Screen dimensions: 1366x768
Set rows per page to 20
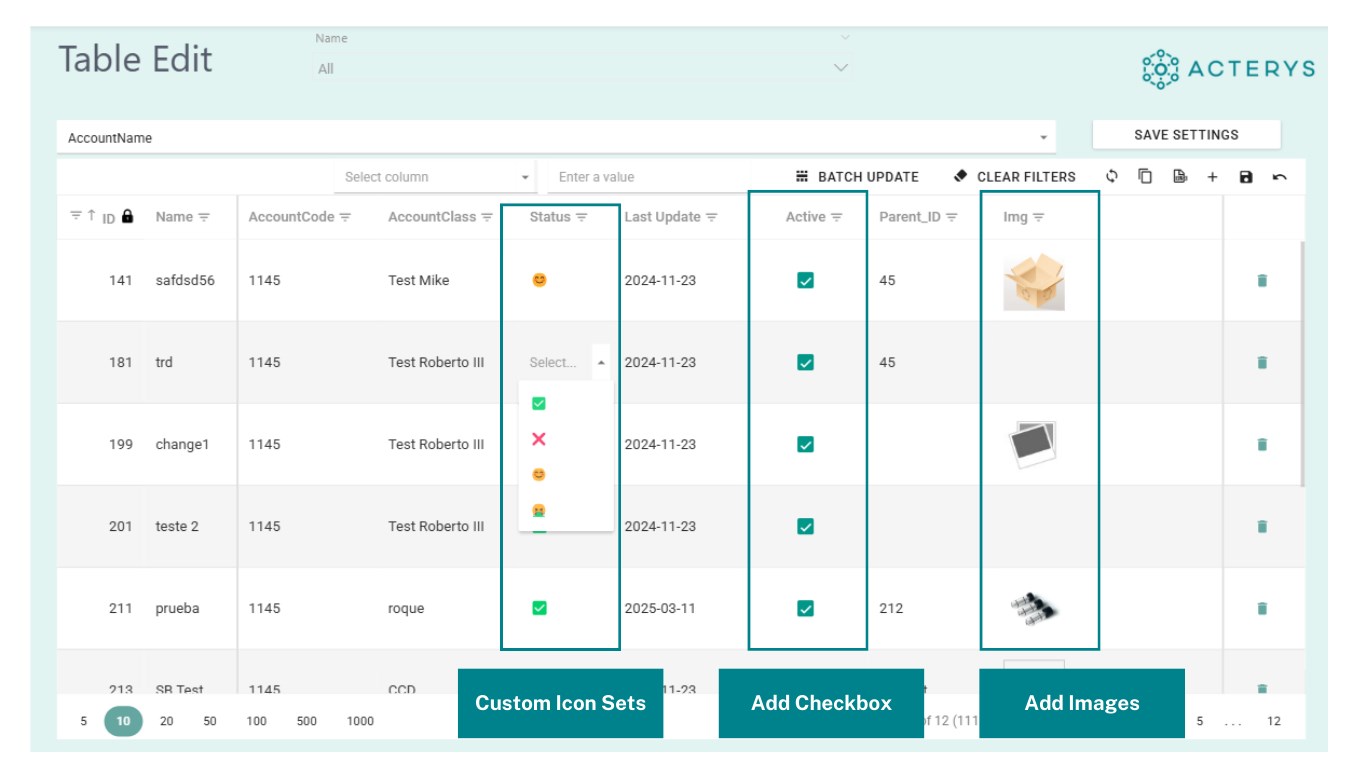pos(167,721)
